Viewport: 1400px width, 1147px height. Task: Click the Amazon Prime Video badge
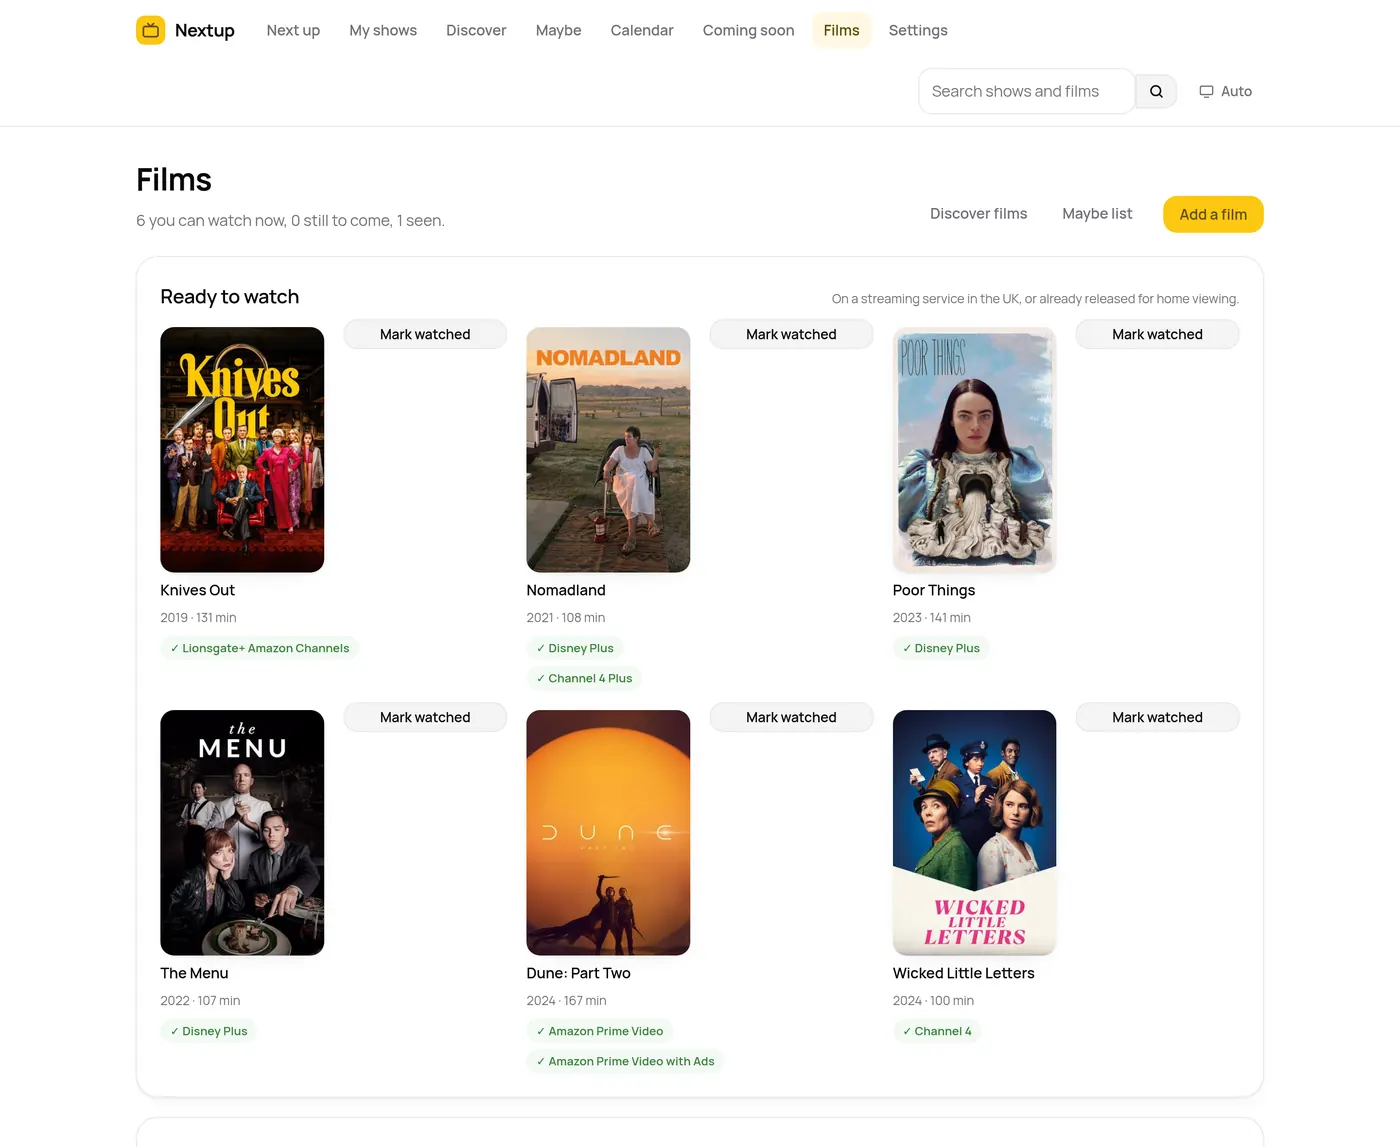(x=600, y=1031)
